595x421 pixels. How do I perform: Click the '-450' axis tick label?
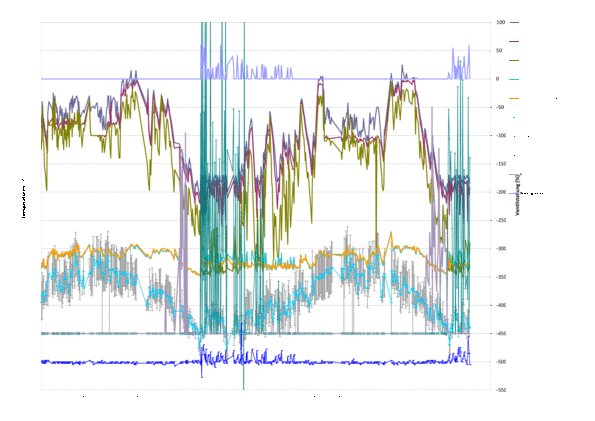[501, 333]
